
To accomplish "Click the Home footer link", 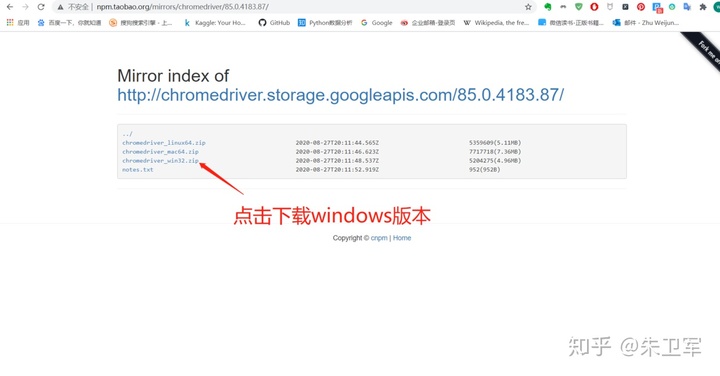I will click(402, 238).
